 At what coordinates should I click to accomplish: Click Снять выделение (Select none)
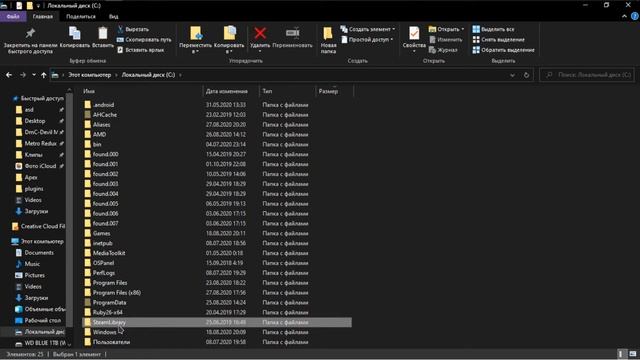pos(498,40)
